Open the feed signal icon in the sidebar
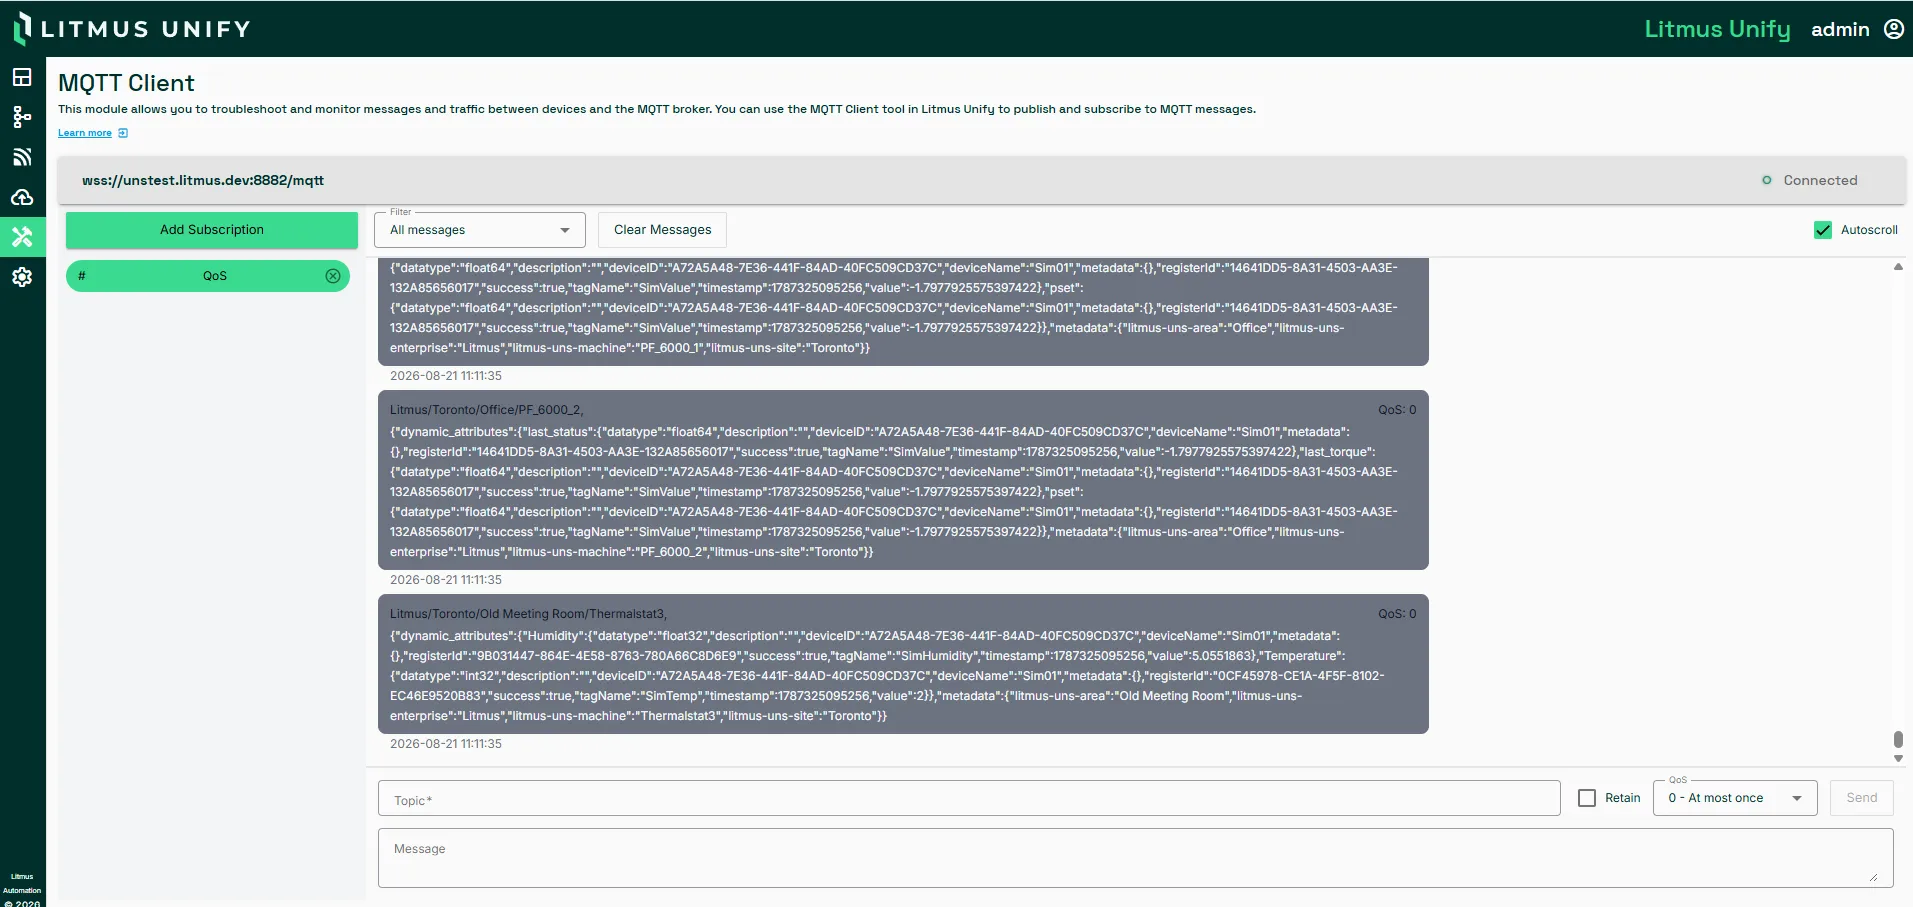Image resolution: width=1913 pixels, height=907 pixels. coord(22,157)
